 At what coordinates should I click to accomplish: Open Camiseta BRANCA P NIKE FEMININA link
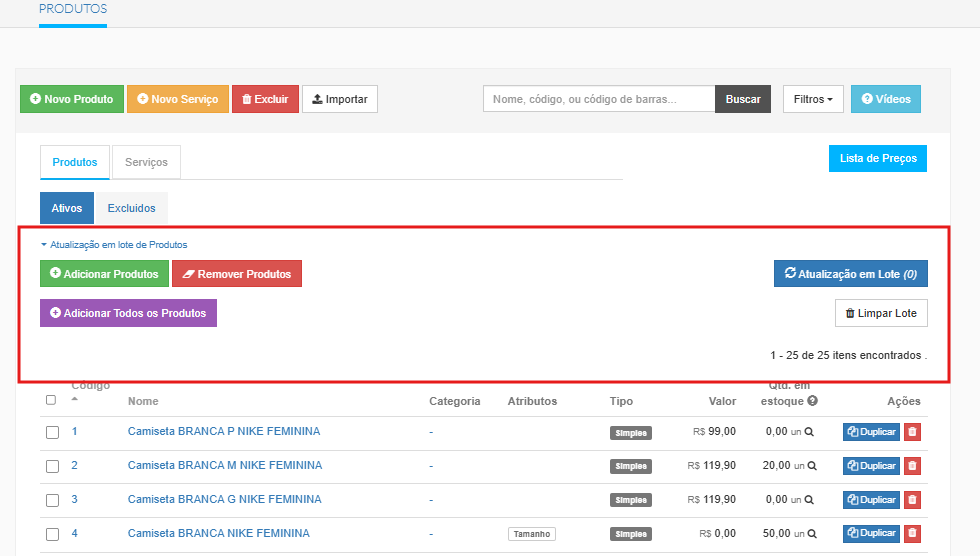click(x=224, y=432)
